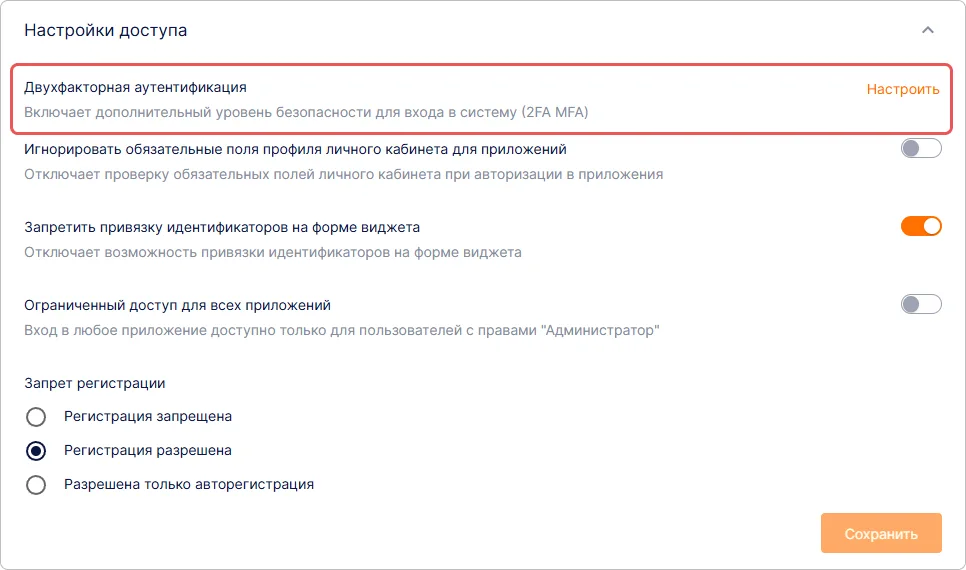Click the Отключает проверку обязательных полей description
This screenshot has height=570, width=966.
click(x=343, y=174)
